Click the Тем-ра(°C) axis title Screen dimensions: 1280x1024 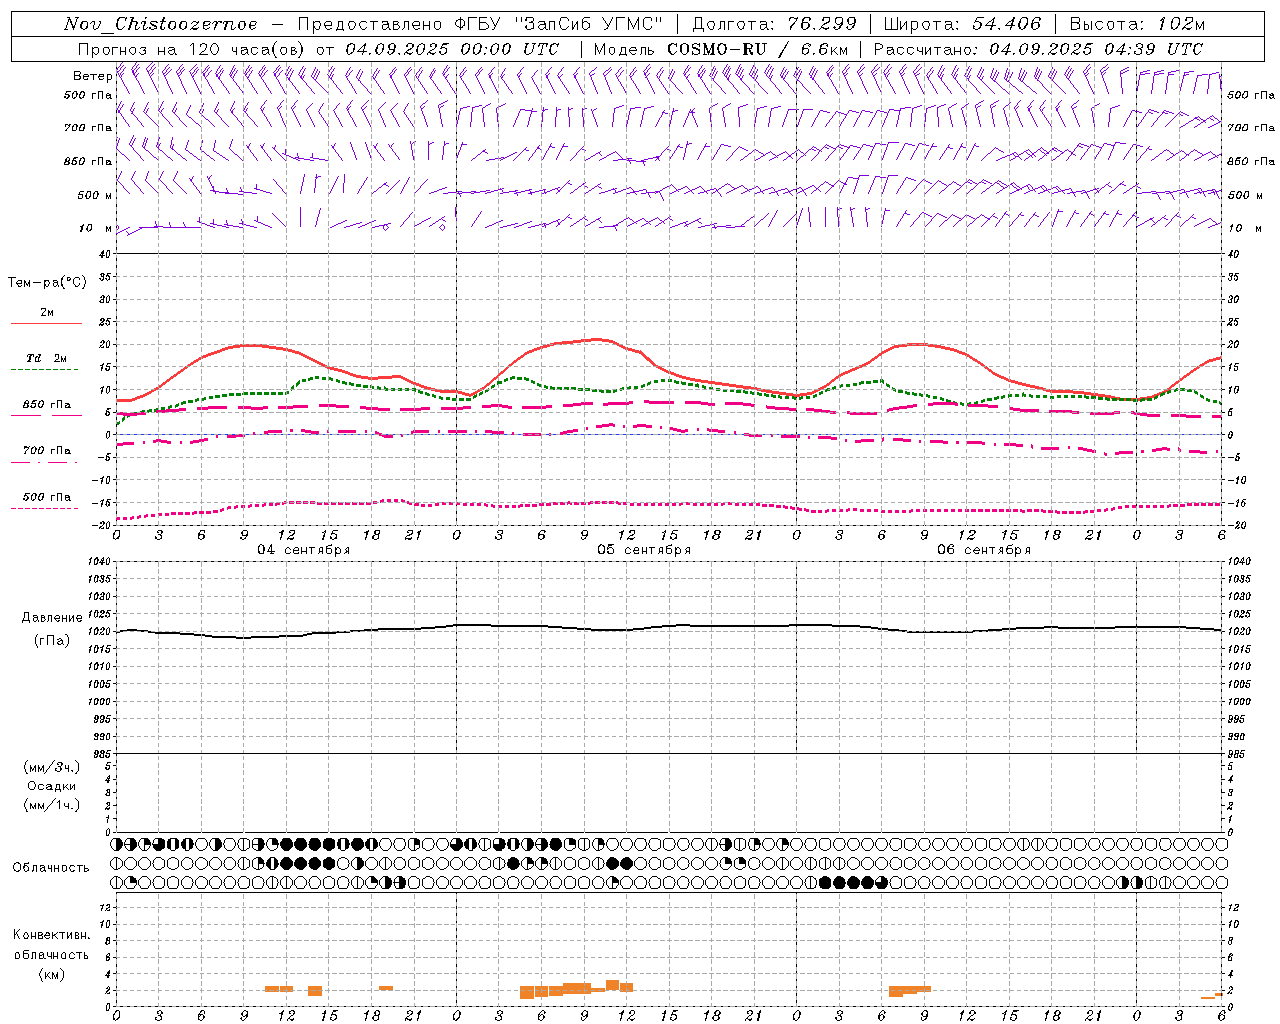click(47, 283)
